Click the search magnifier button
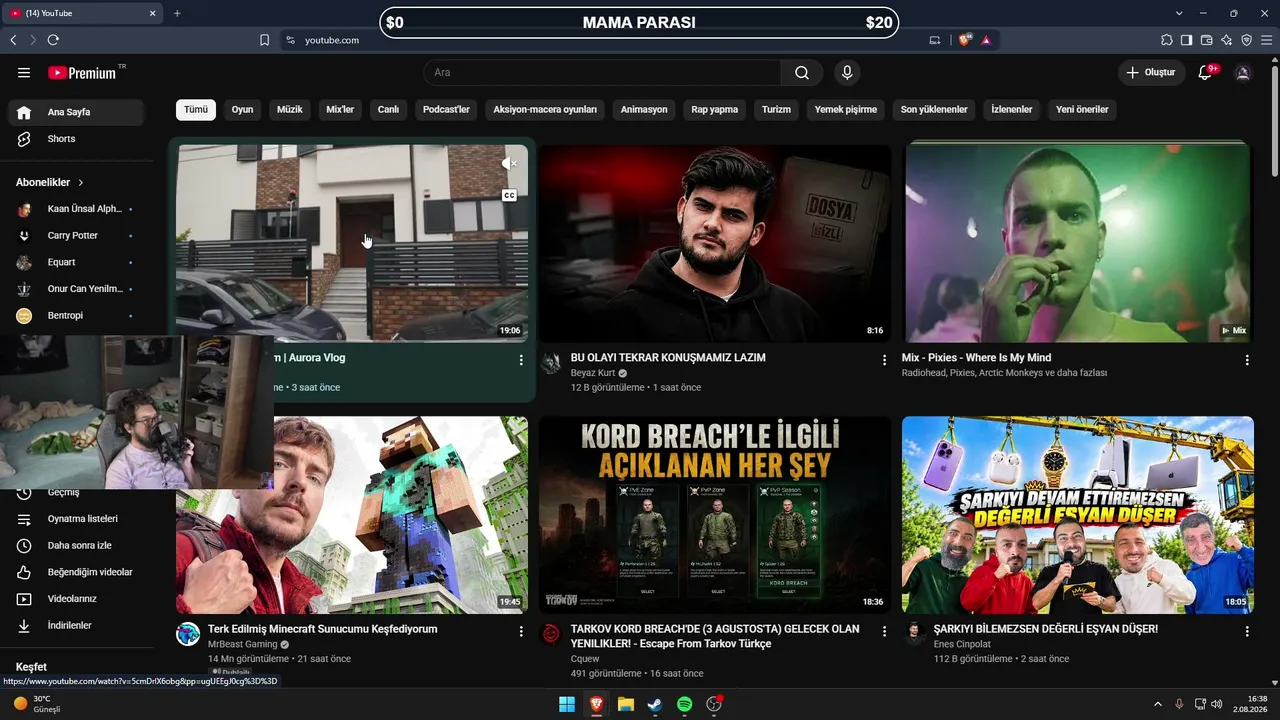 tap(802, 73)
